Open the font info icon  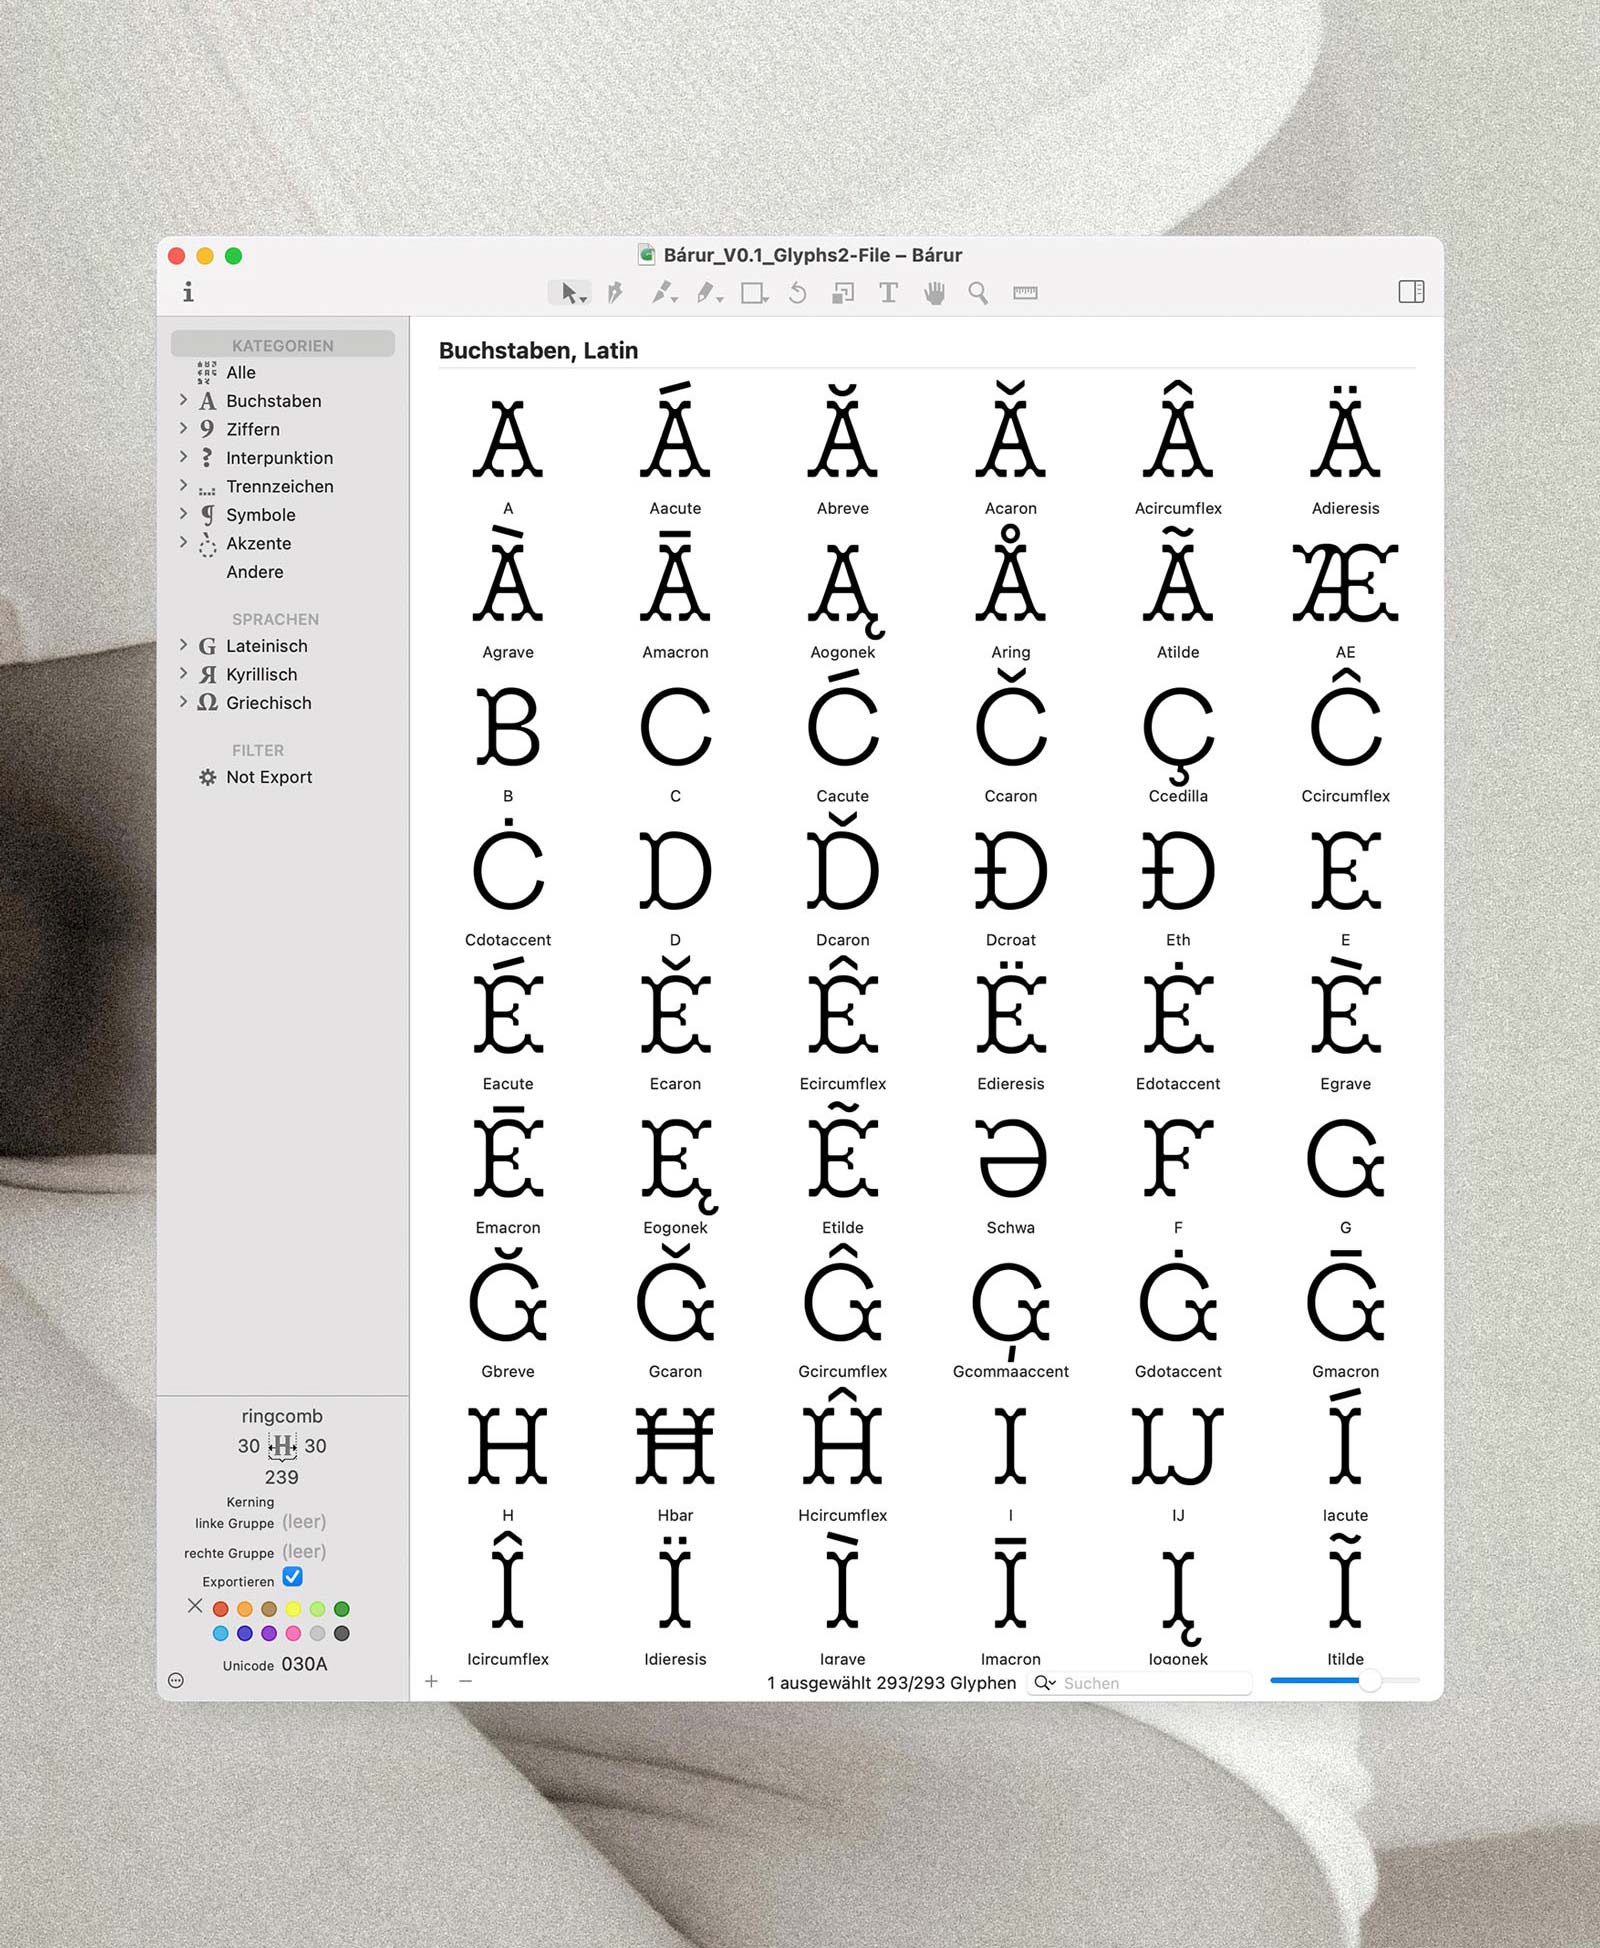tap(188, 291)
